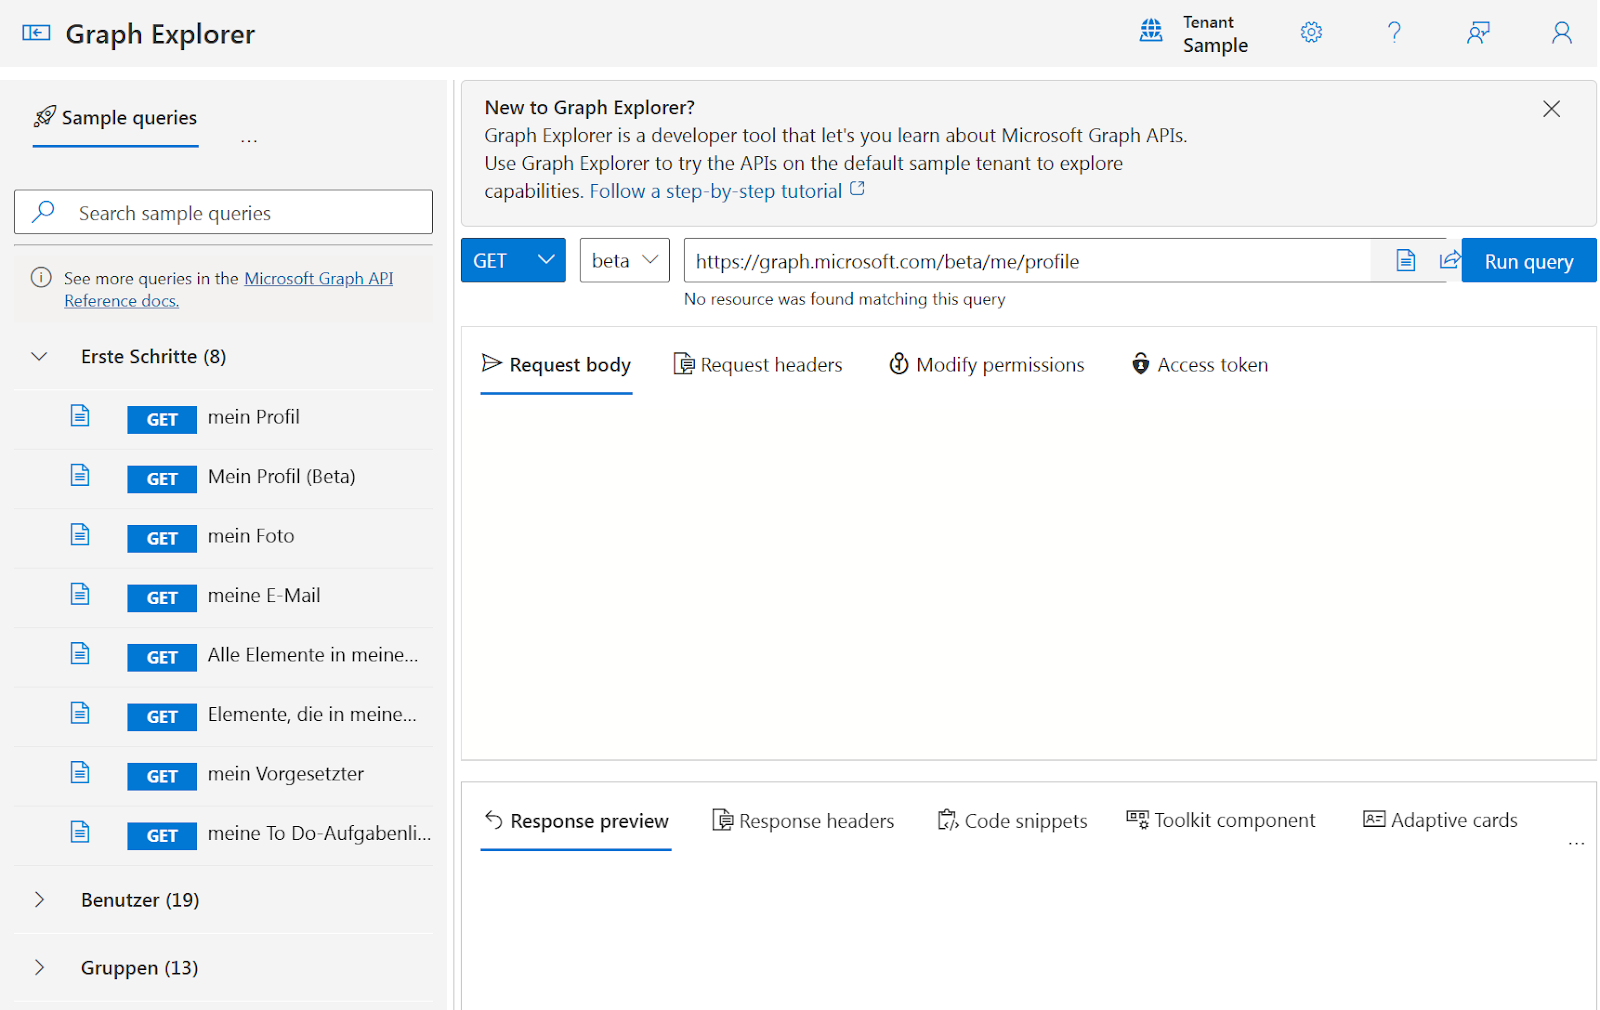The image size is (1600, 1010).
Task: Open the Adaptive cards tab
Action: (1440, 820)
